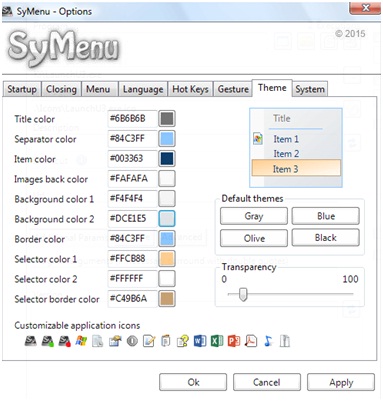The image size is (383, 401).
Task: Open the Title color swatch
Action: (x=167, y=119)
